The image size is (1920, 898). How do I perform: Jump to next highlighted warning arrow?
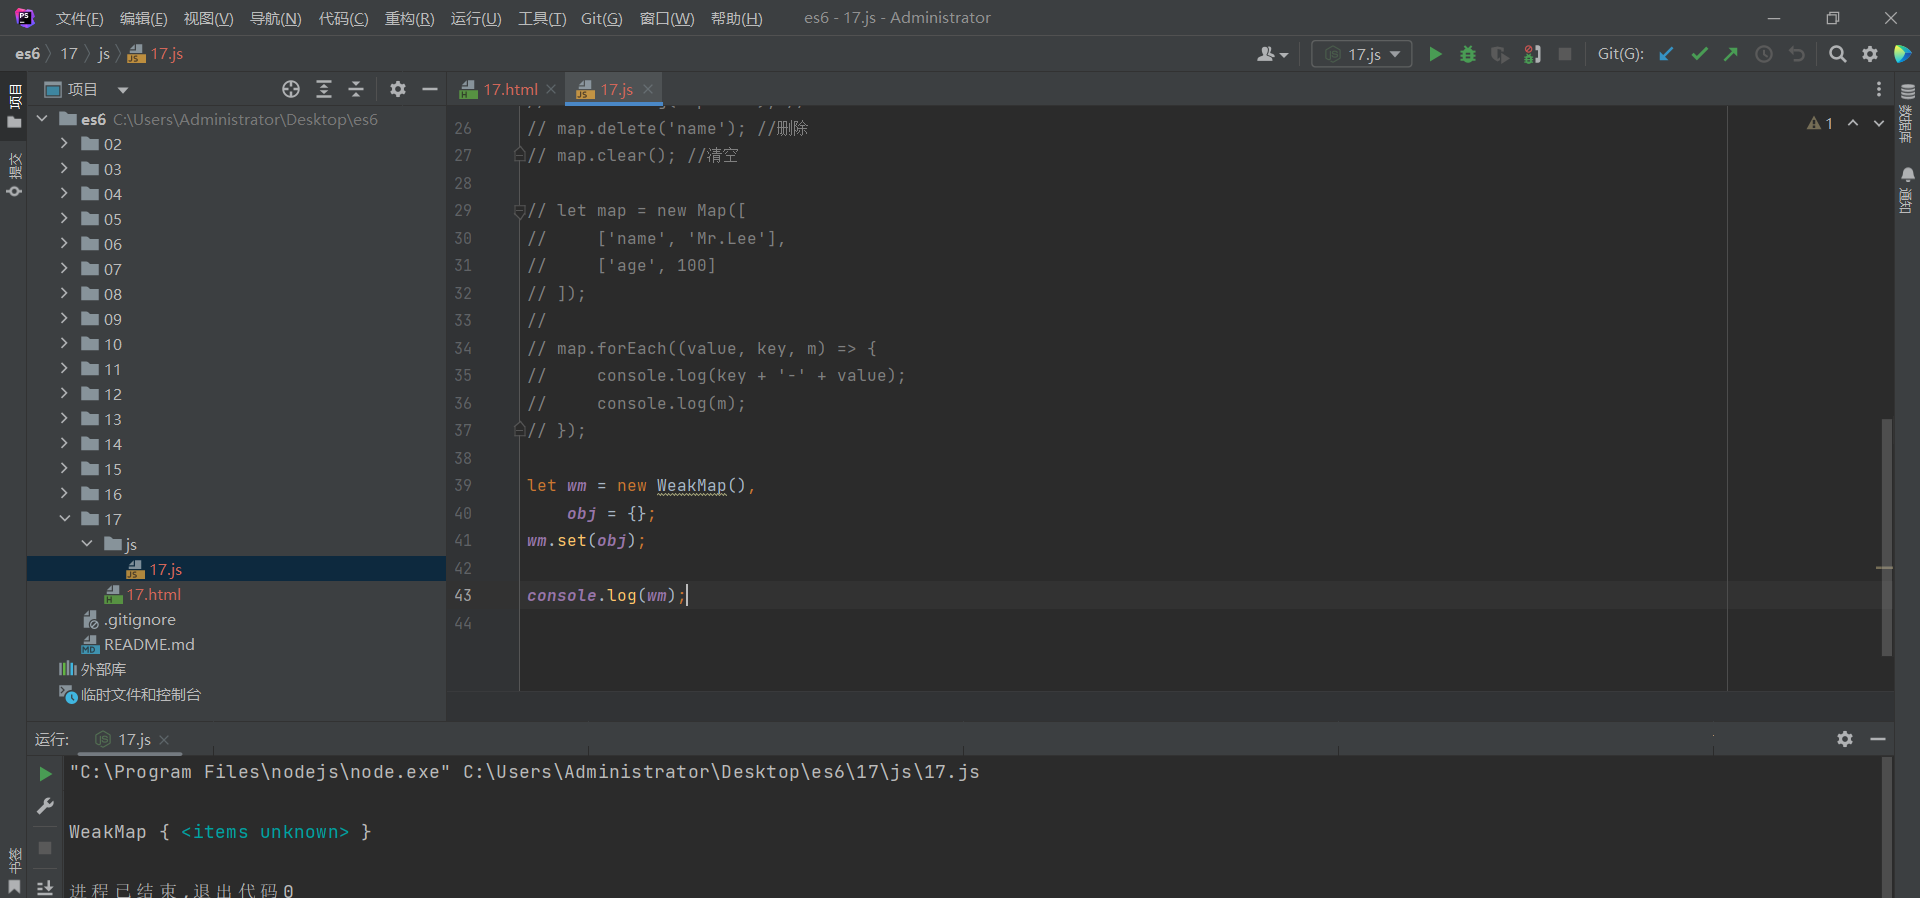point(1879,123)
